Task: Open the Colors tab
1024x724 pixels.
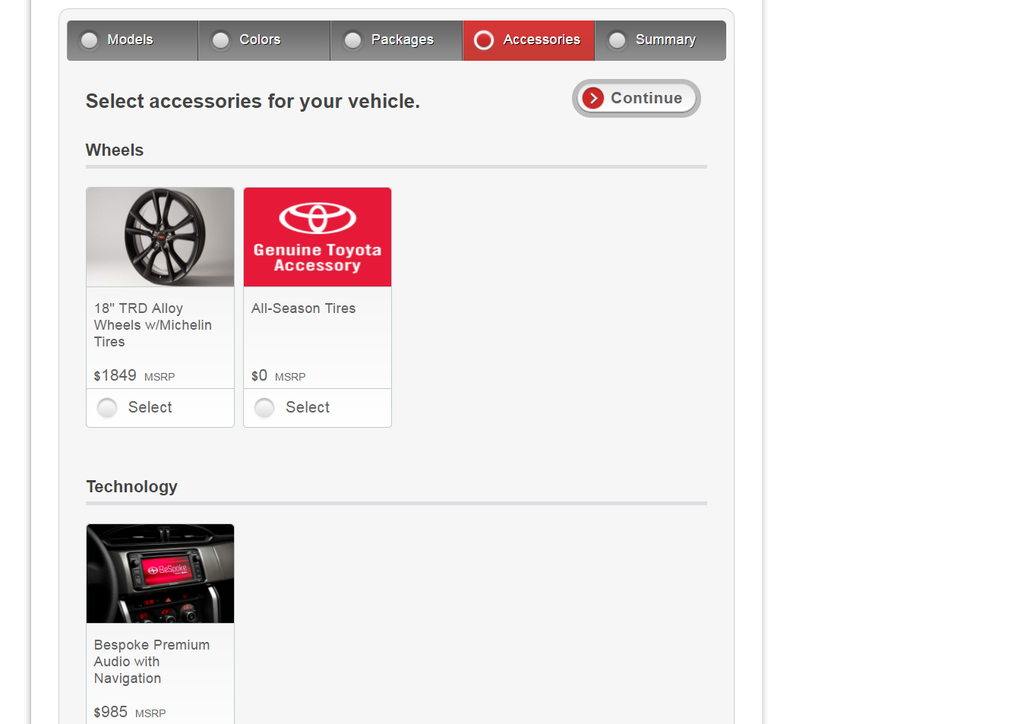Action: (x=260, y=40)
